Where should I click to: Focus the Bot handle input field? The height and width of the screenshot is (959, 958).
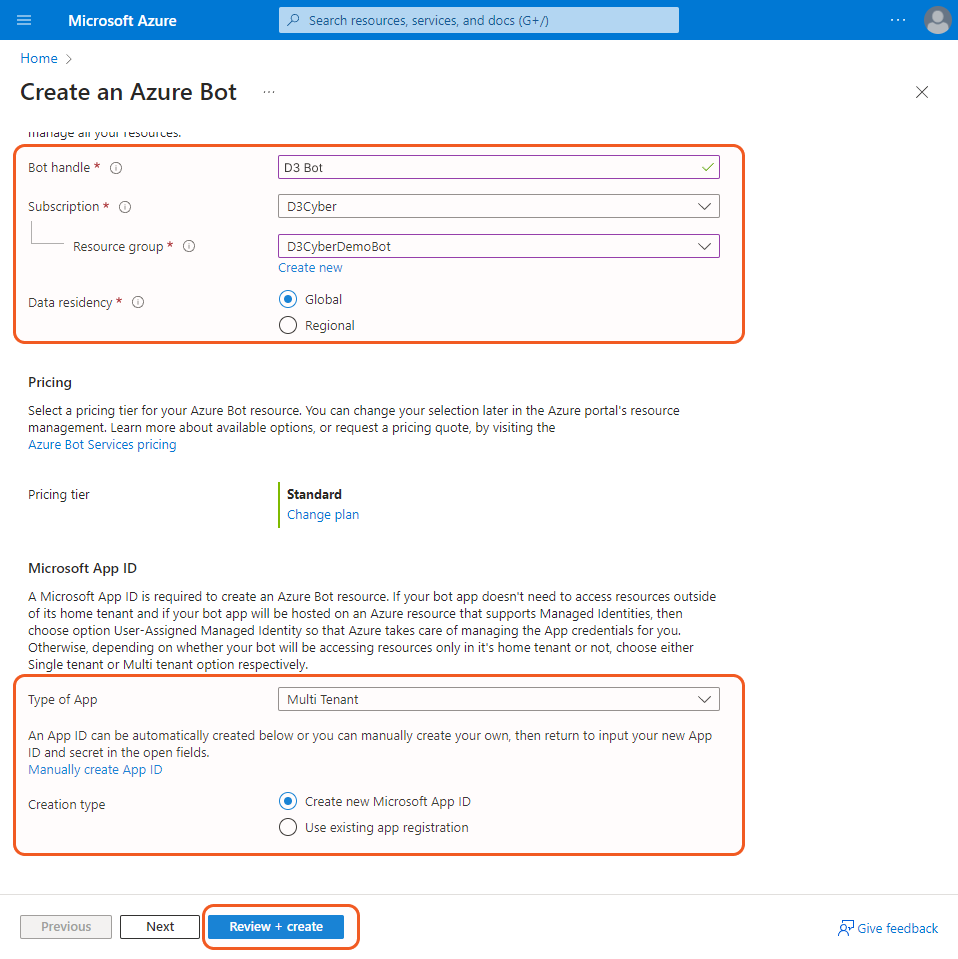[499, 168]
